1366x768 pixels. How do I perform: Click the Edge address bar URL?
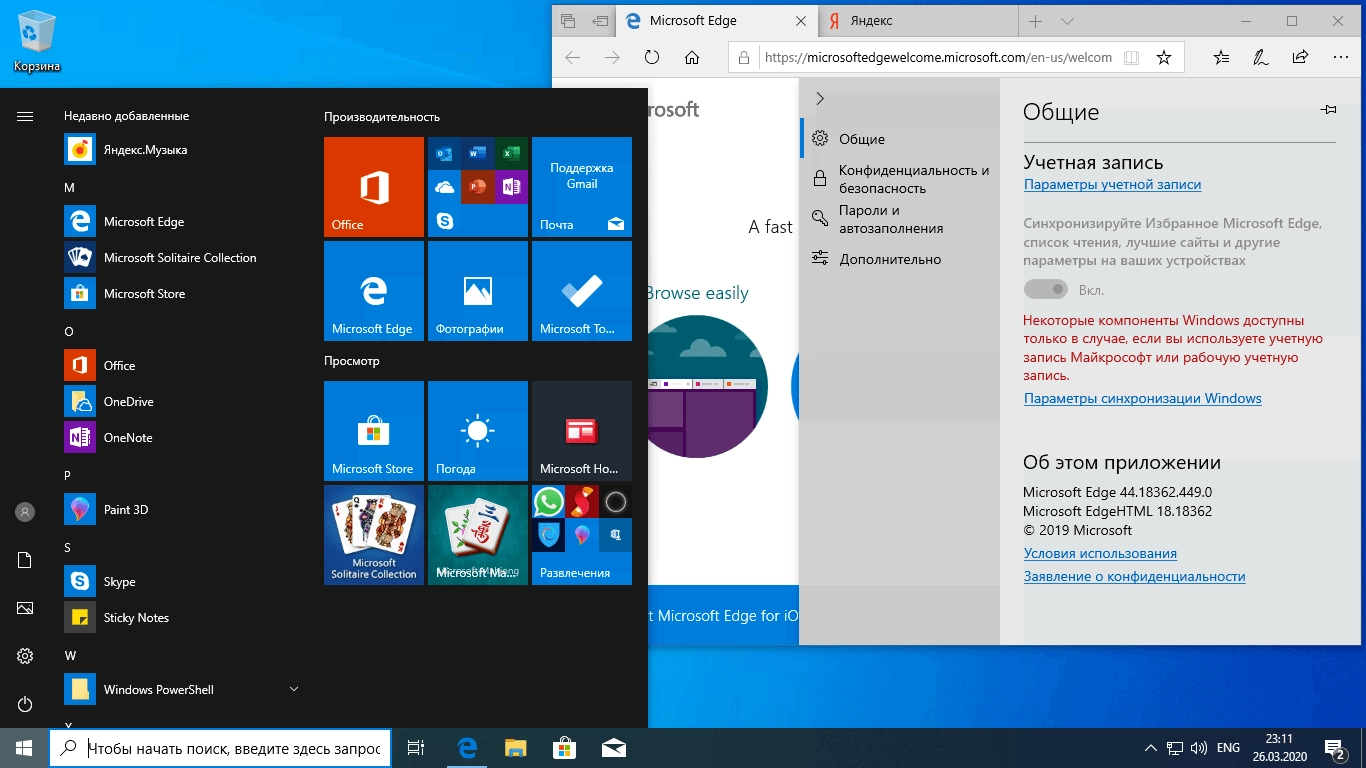point(938,58)
